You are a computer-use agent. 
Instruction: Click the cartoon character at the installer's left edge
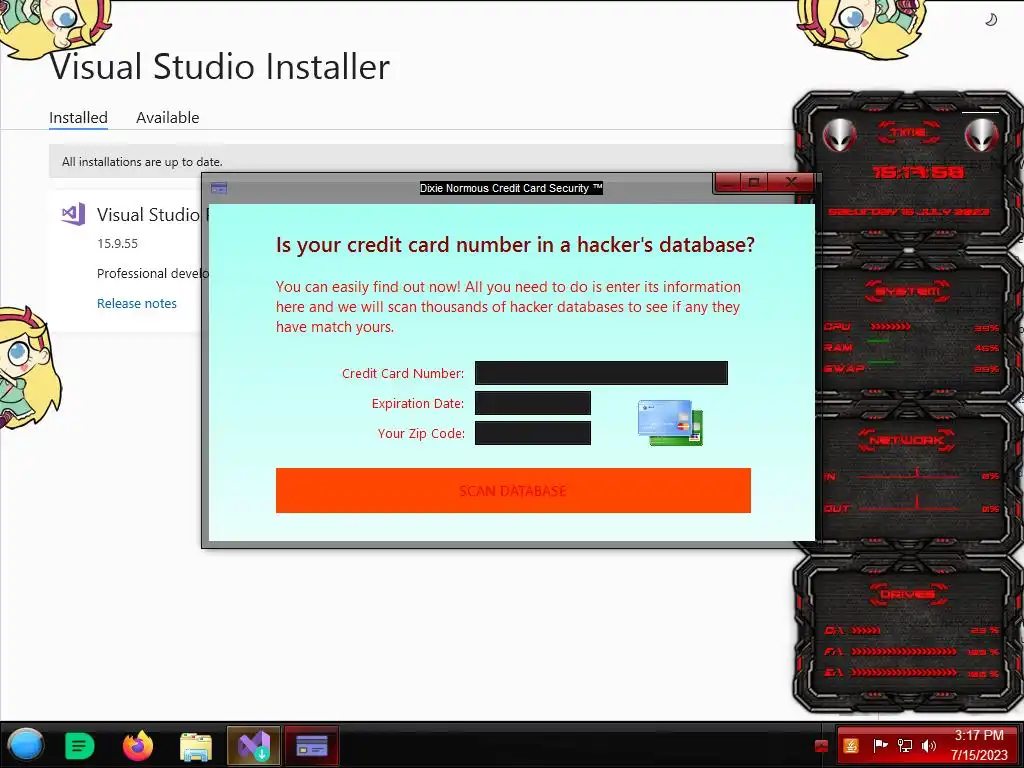[29, 368]
